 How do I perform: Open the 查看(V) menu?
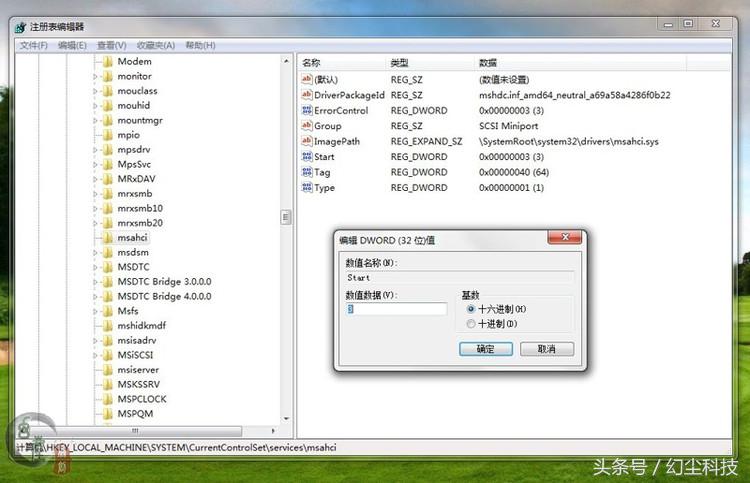click(111, 45)
